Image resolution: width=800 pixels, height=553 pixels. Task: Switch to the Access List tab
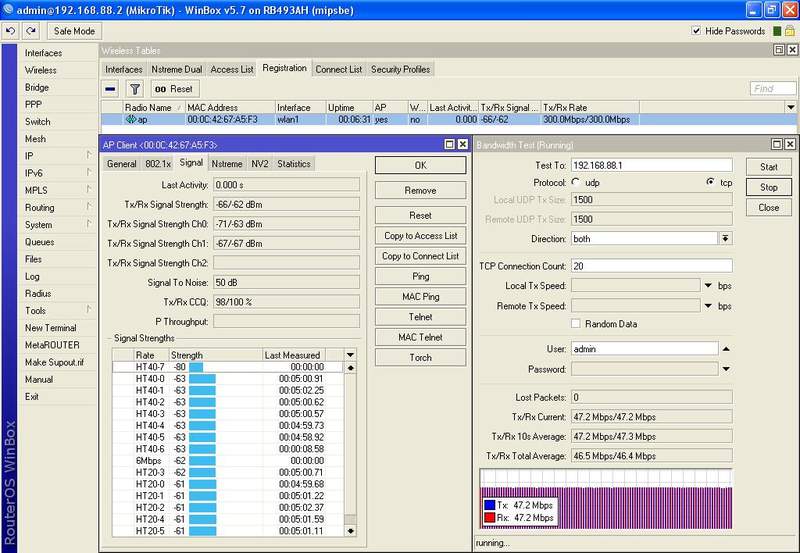click(x=231, y=69)
